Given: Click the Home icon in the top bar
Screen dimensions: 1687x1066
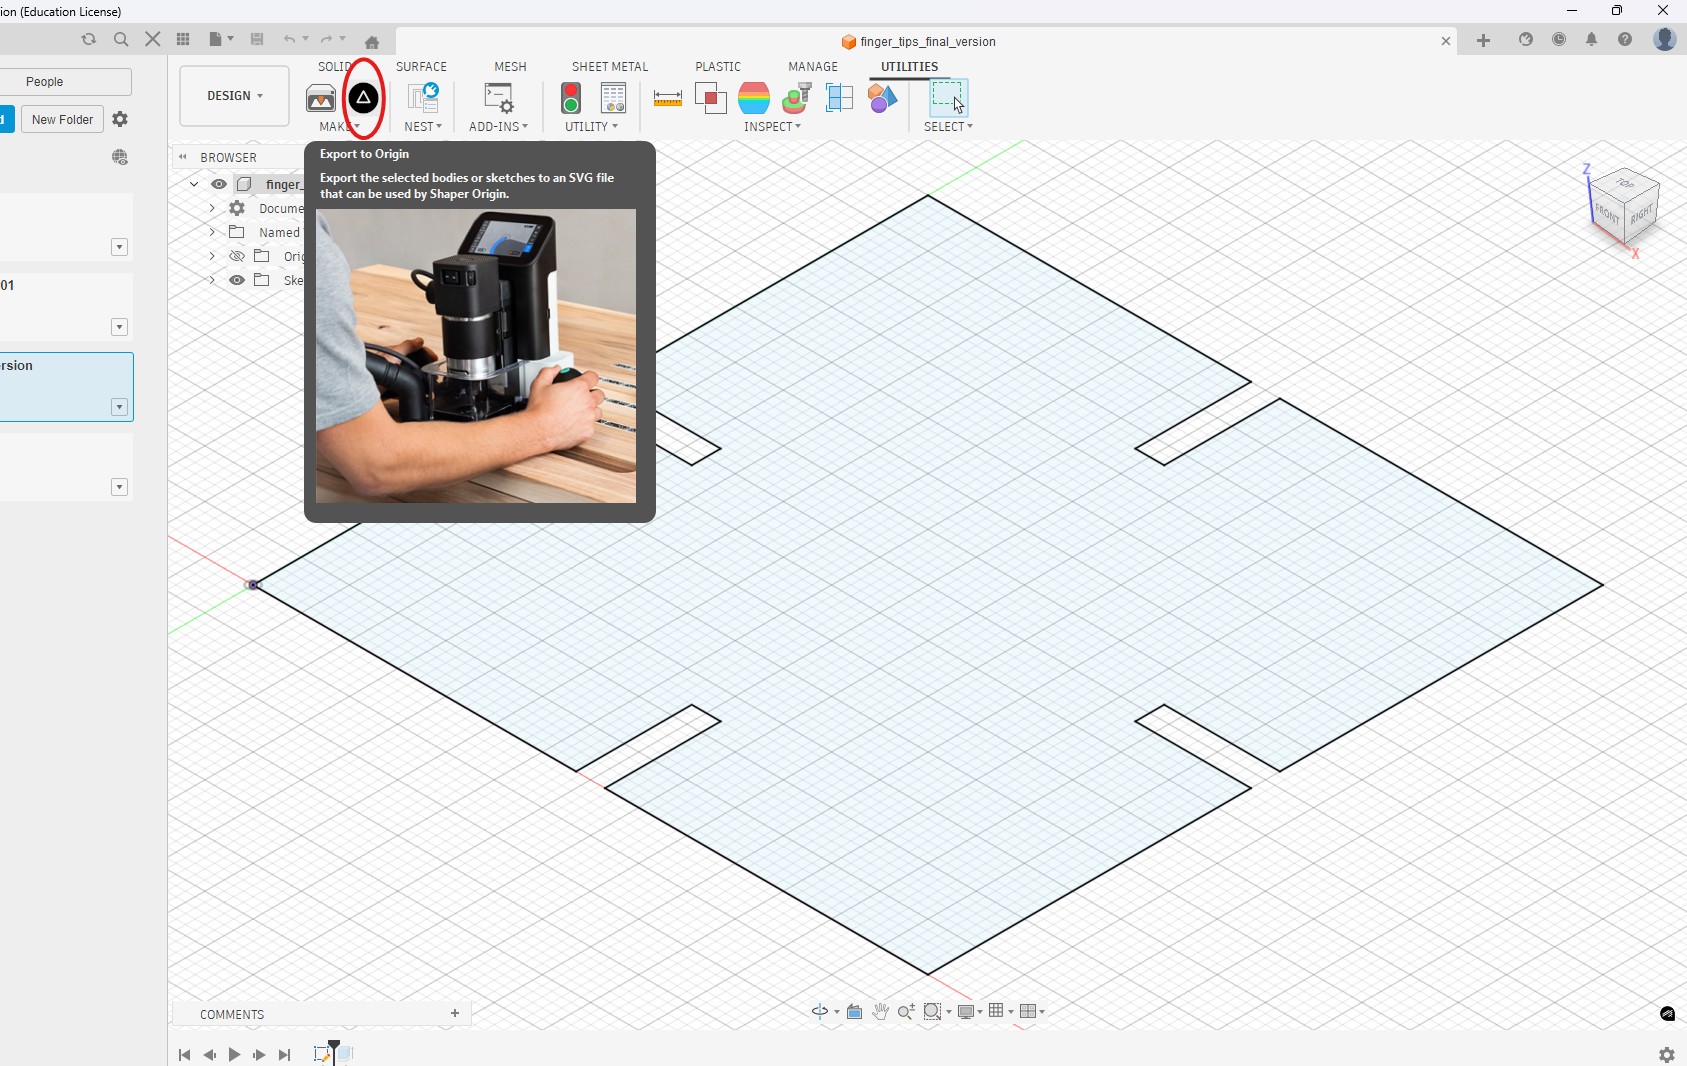Looking at the screenshot, I should point(372,42).
